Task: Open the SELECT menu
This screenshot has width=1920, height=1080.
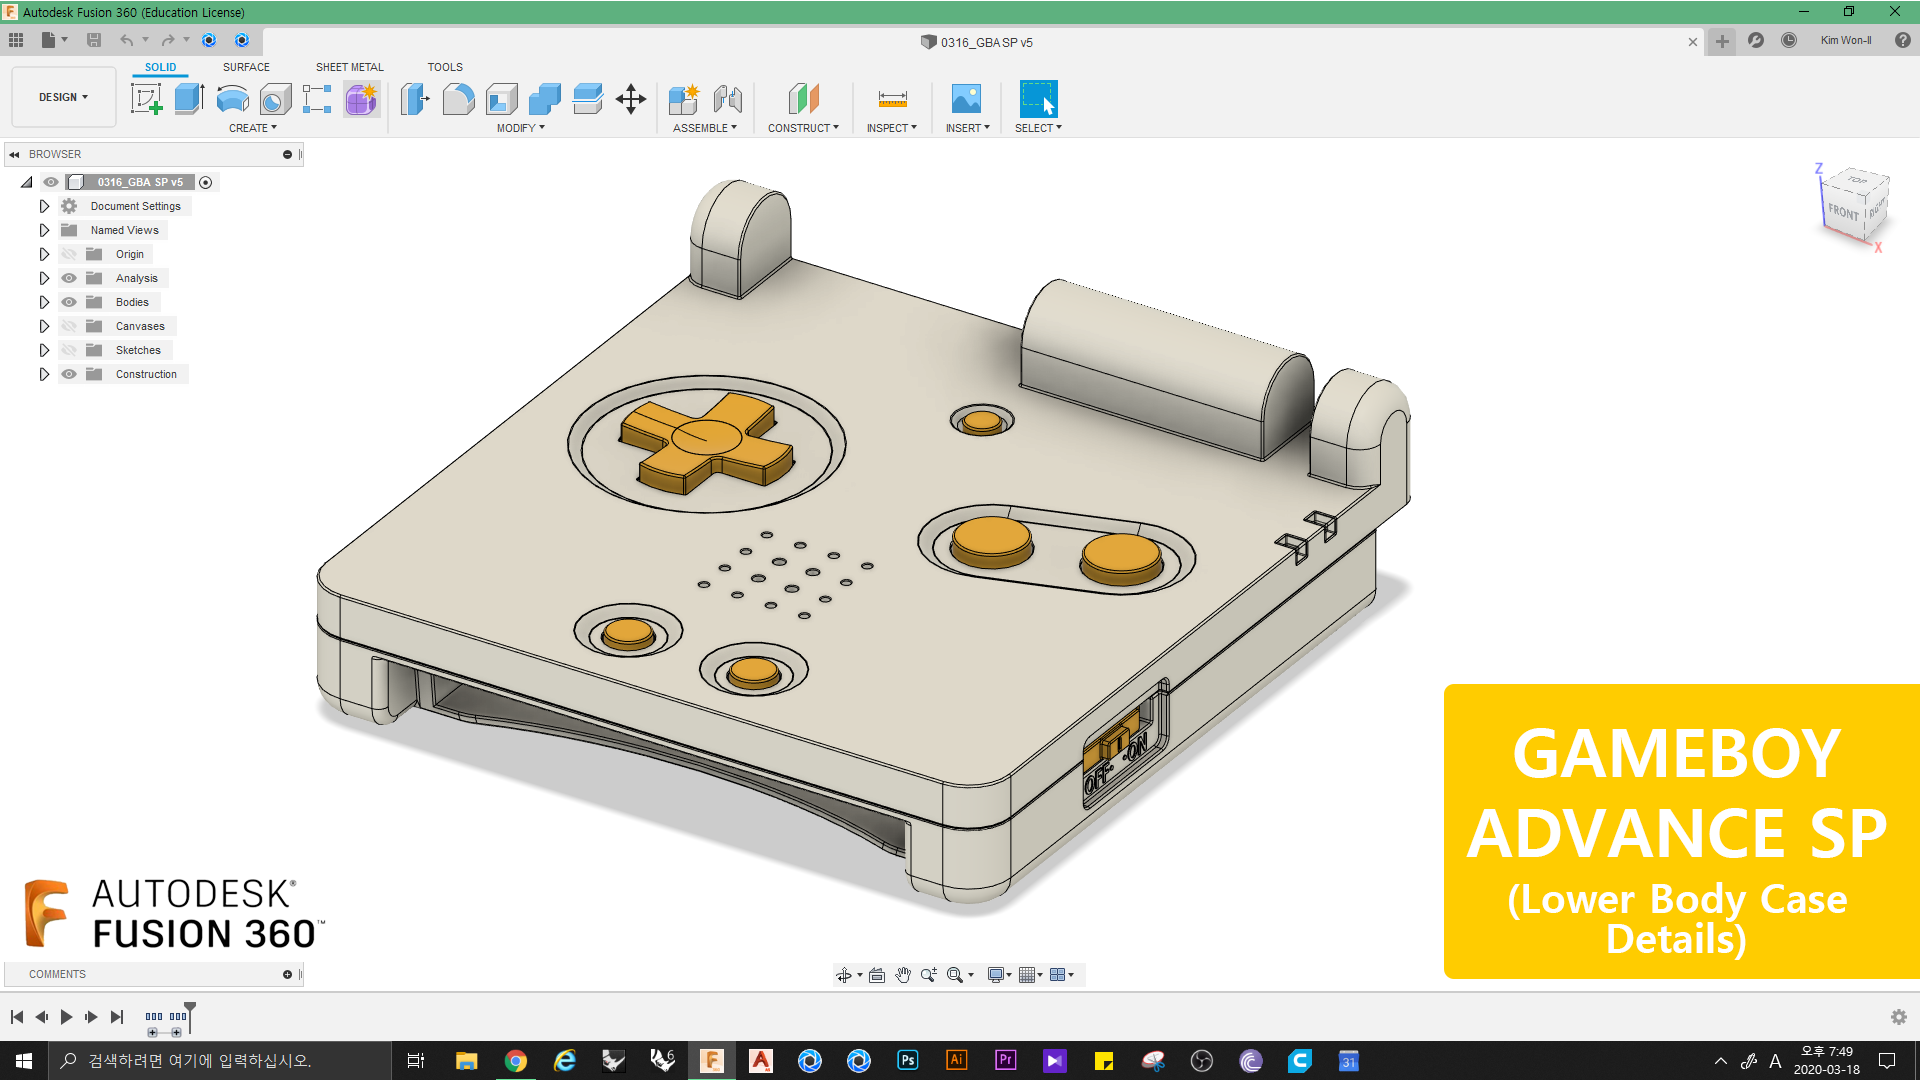Action: 1038,128
